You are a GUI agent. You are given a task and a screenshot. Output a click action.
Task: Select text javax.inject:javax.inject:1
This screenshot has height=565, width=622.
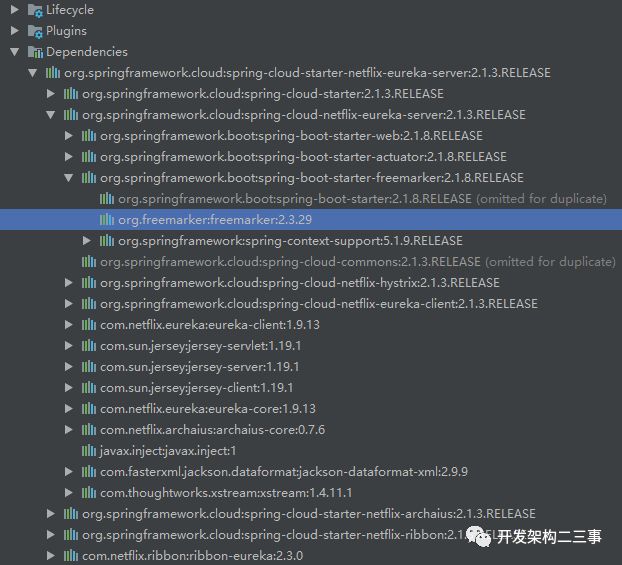click(168, 451)
